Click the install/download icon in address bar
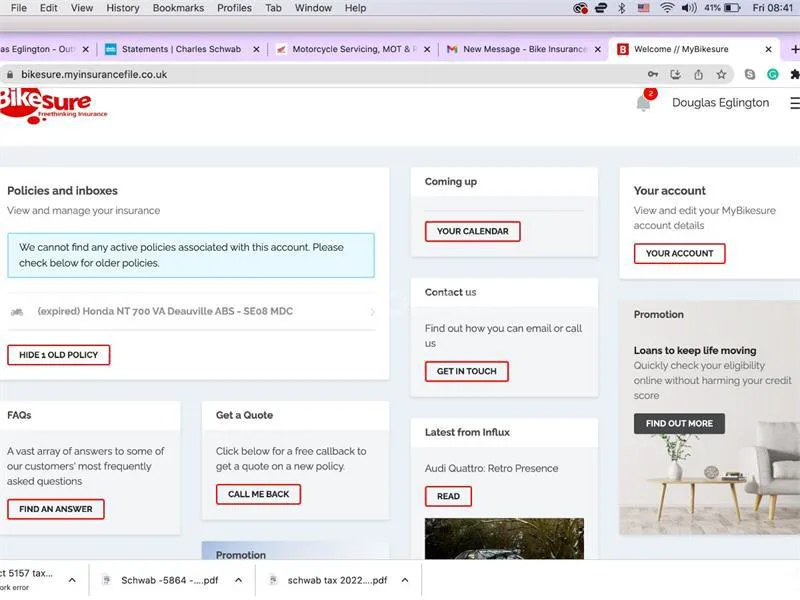Image resolution: width=800 pixels, height=600 pixels. (x=676, y=74)
